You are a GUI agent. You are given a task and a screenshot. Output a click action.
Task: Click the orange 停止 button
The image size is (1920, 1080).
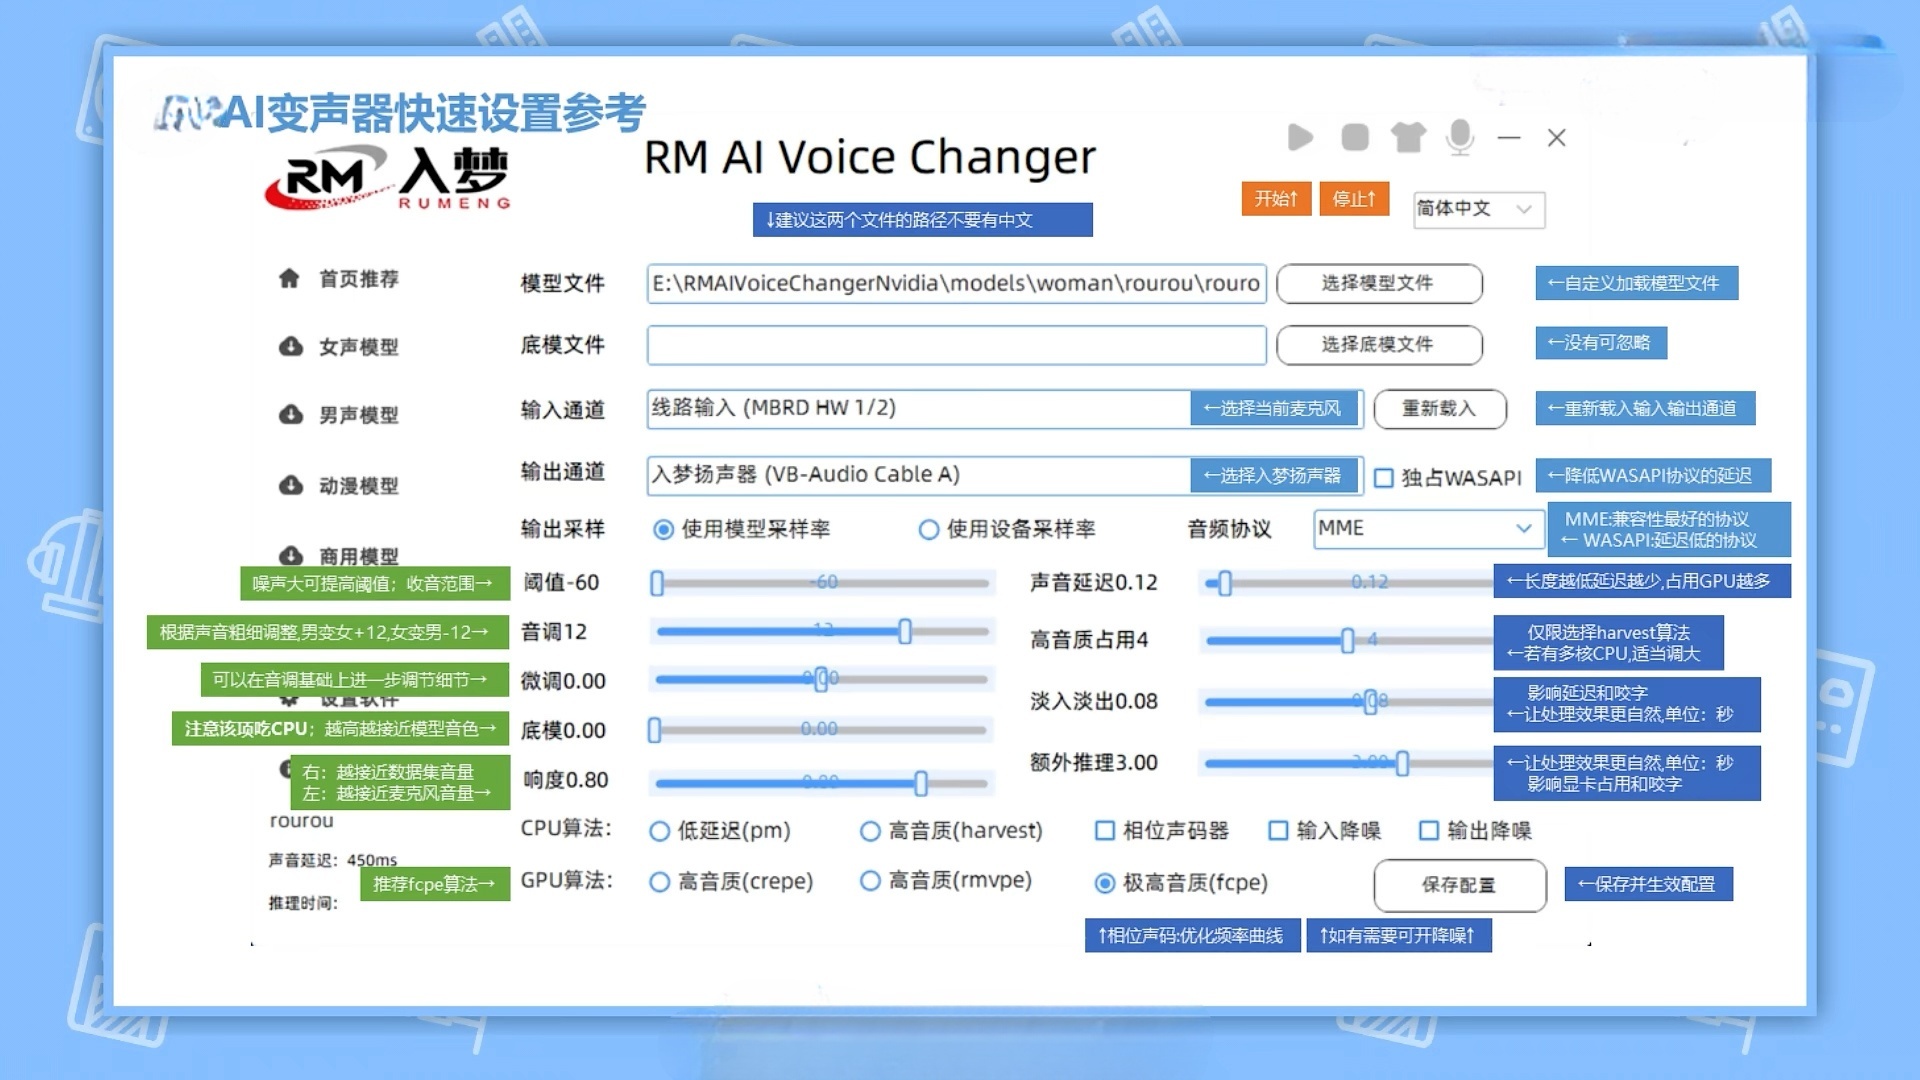pyautogui.click(x=1354, y=199)
